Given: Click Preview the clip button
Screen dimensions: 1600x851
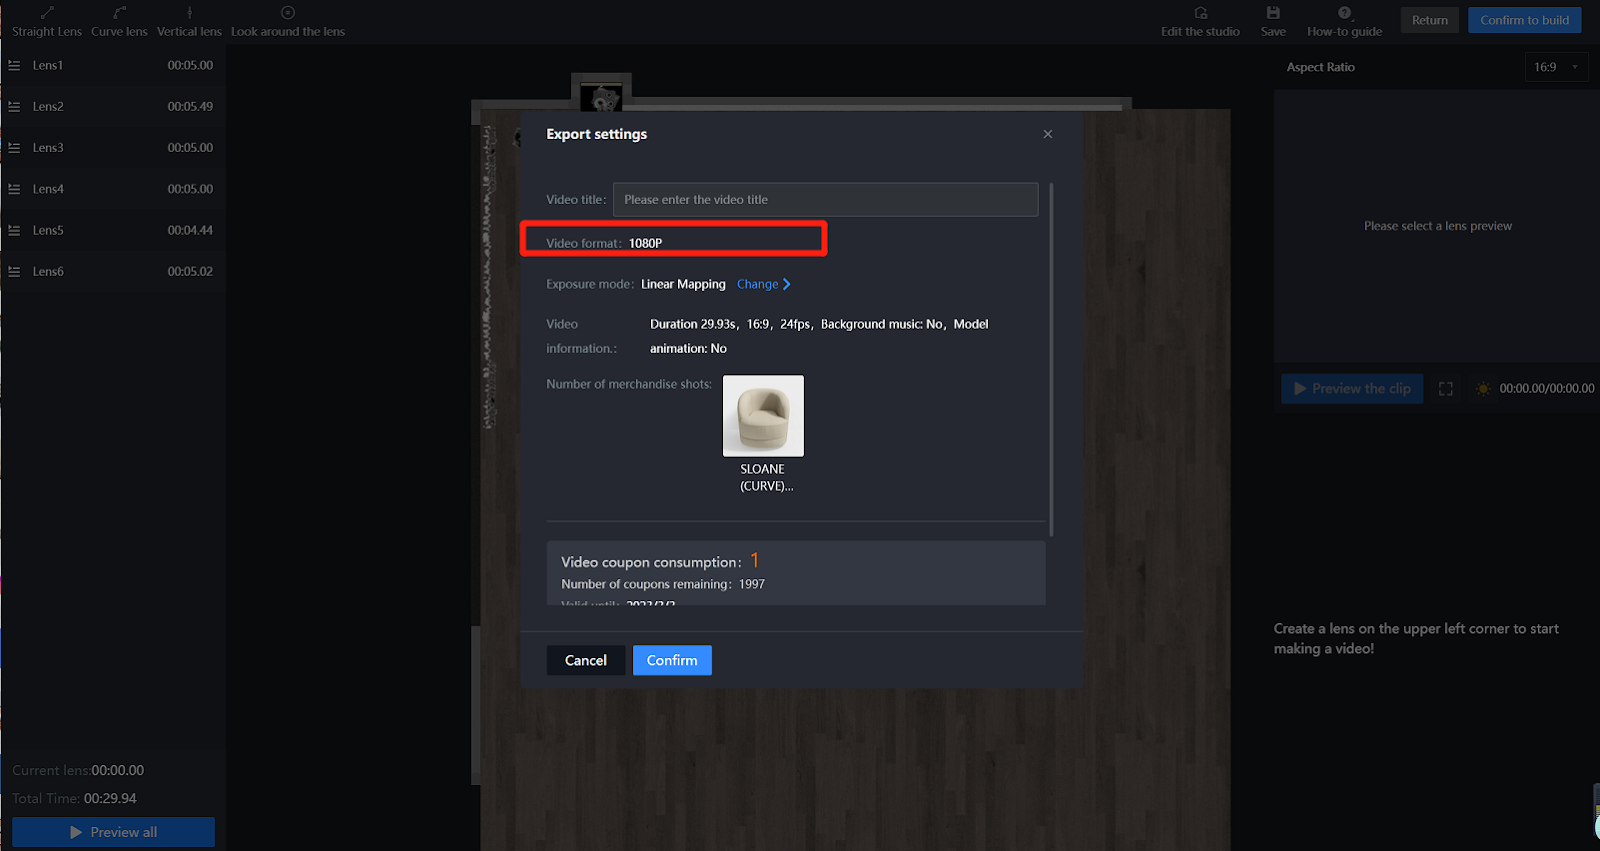Looking at the screenshot, I should [x=1352, y=388].
